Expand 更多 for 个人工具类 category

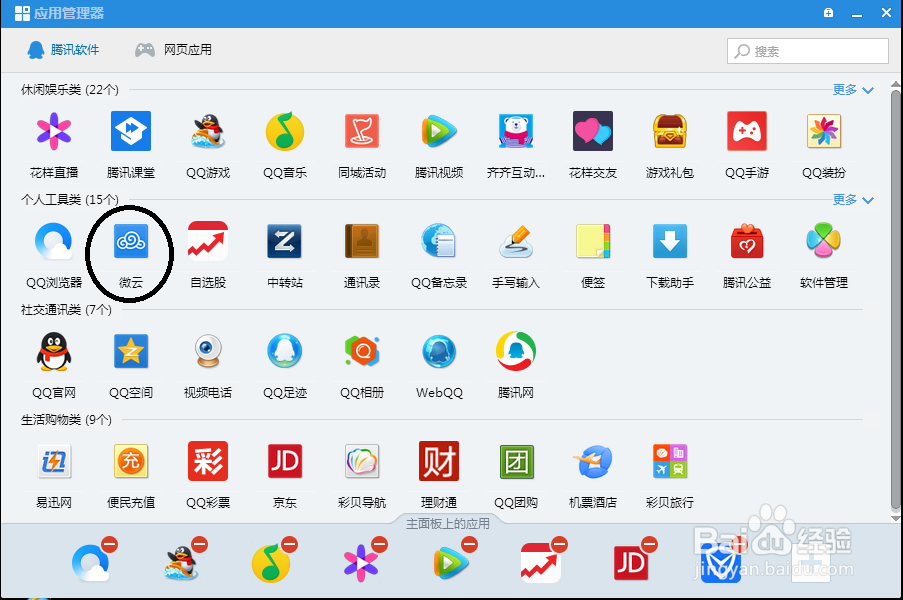click(x=853, y=200)
